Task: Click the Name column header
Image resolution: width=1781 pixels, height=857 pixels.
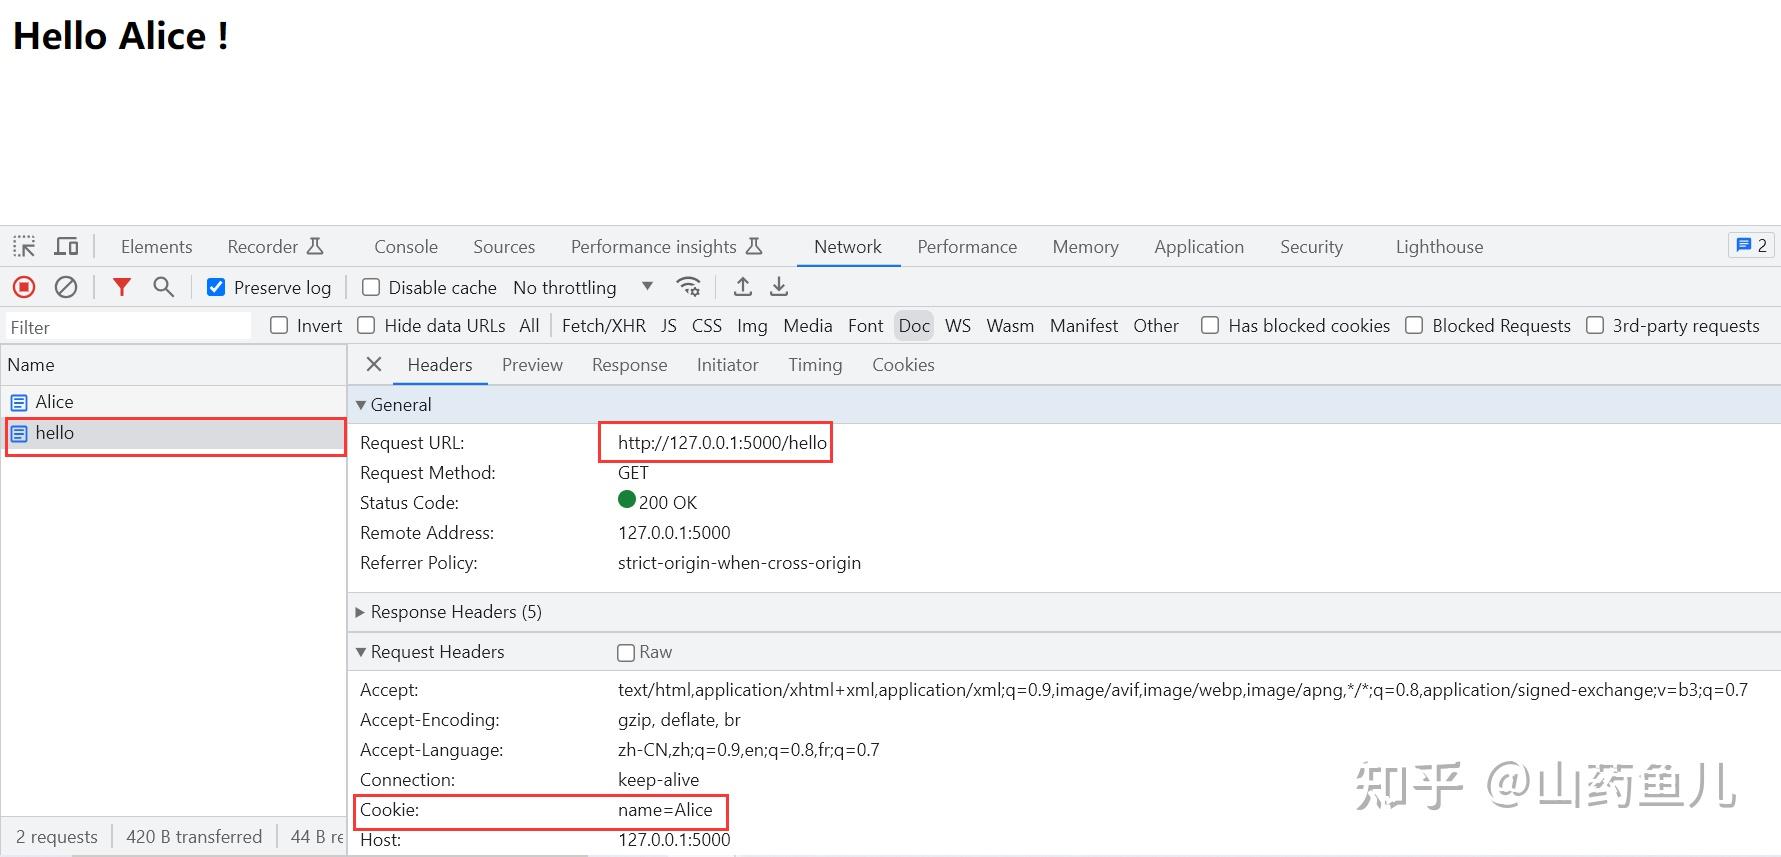Action: [x=174, y=365]
